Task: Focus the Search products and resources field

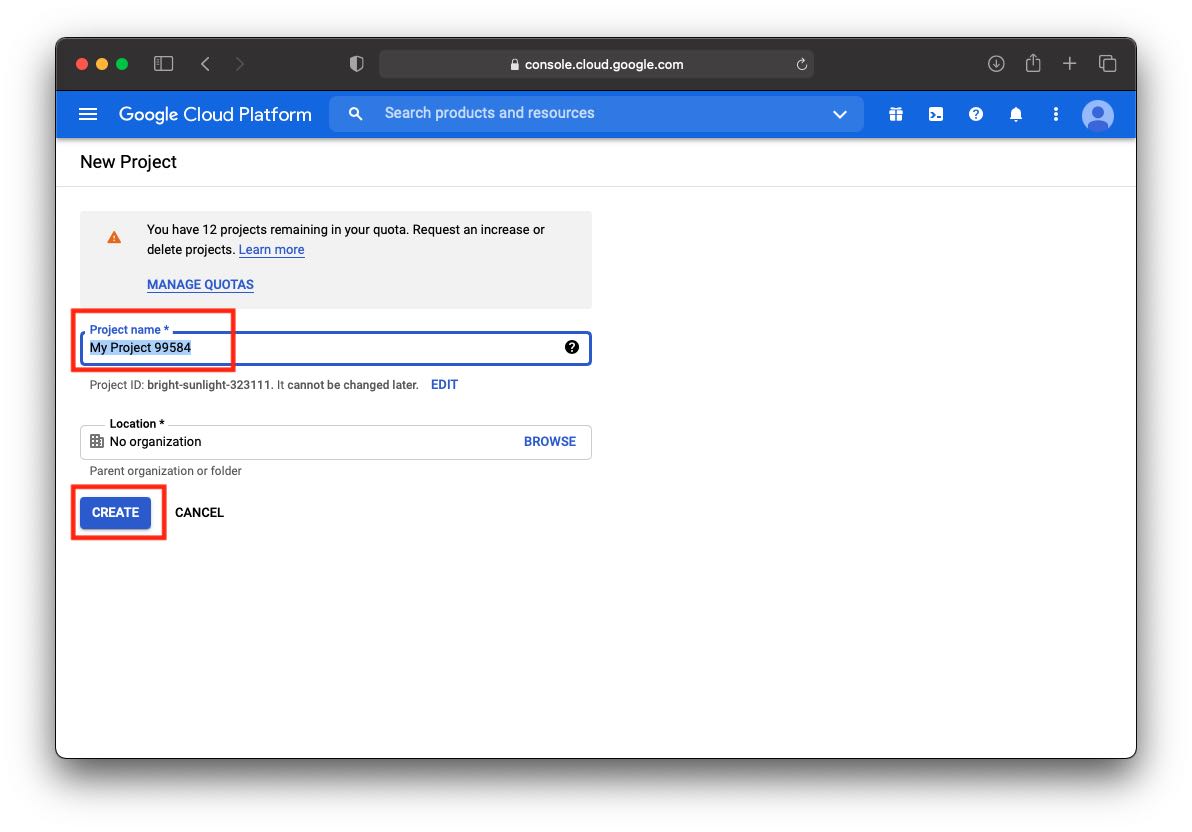Action: point(597,113)
